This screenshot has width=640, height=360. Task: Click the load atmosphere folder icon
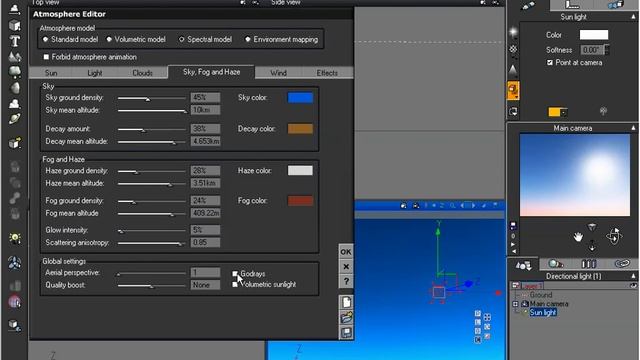point(346,317)
